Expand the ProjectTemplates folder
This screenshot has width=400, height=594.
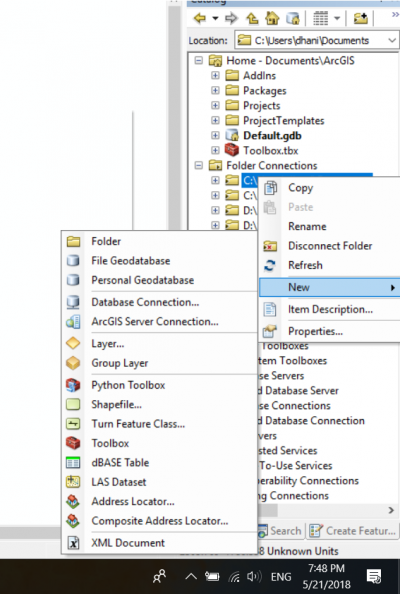point(215,120)
